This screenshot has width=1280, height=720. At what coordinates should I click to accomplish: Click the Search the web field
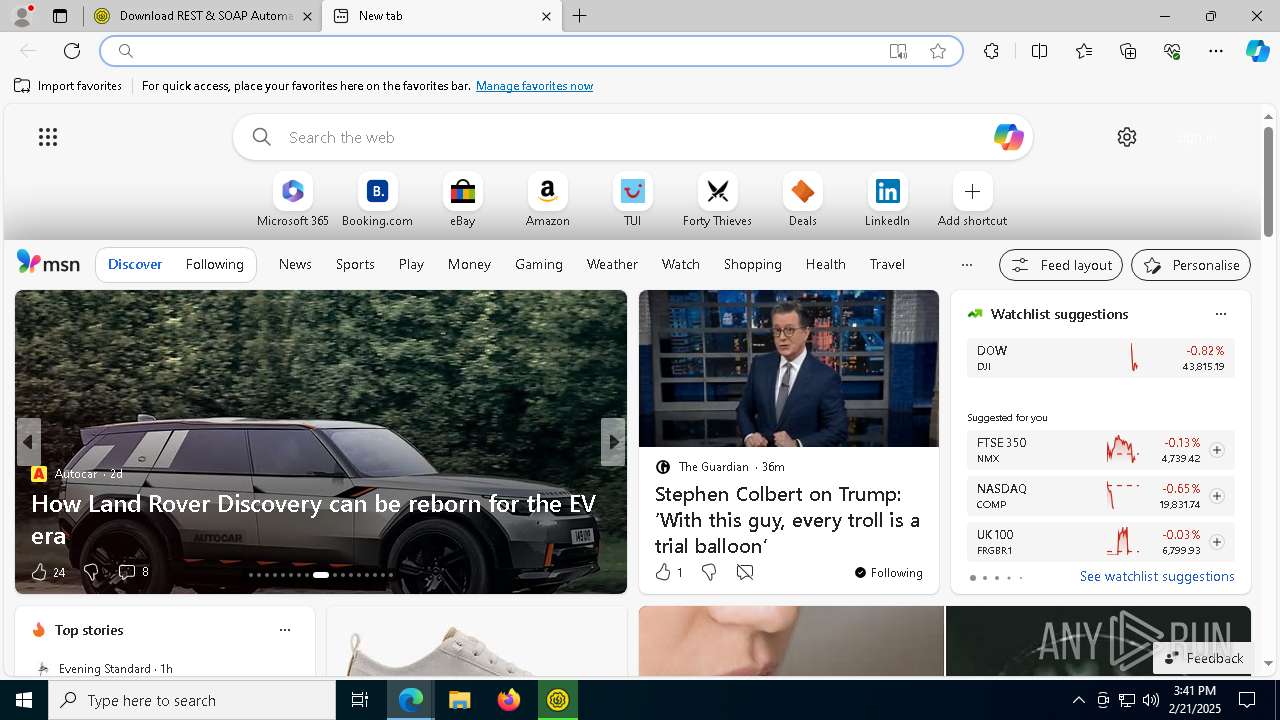[x=632, y=137]
